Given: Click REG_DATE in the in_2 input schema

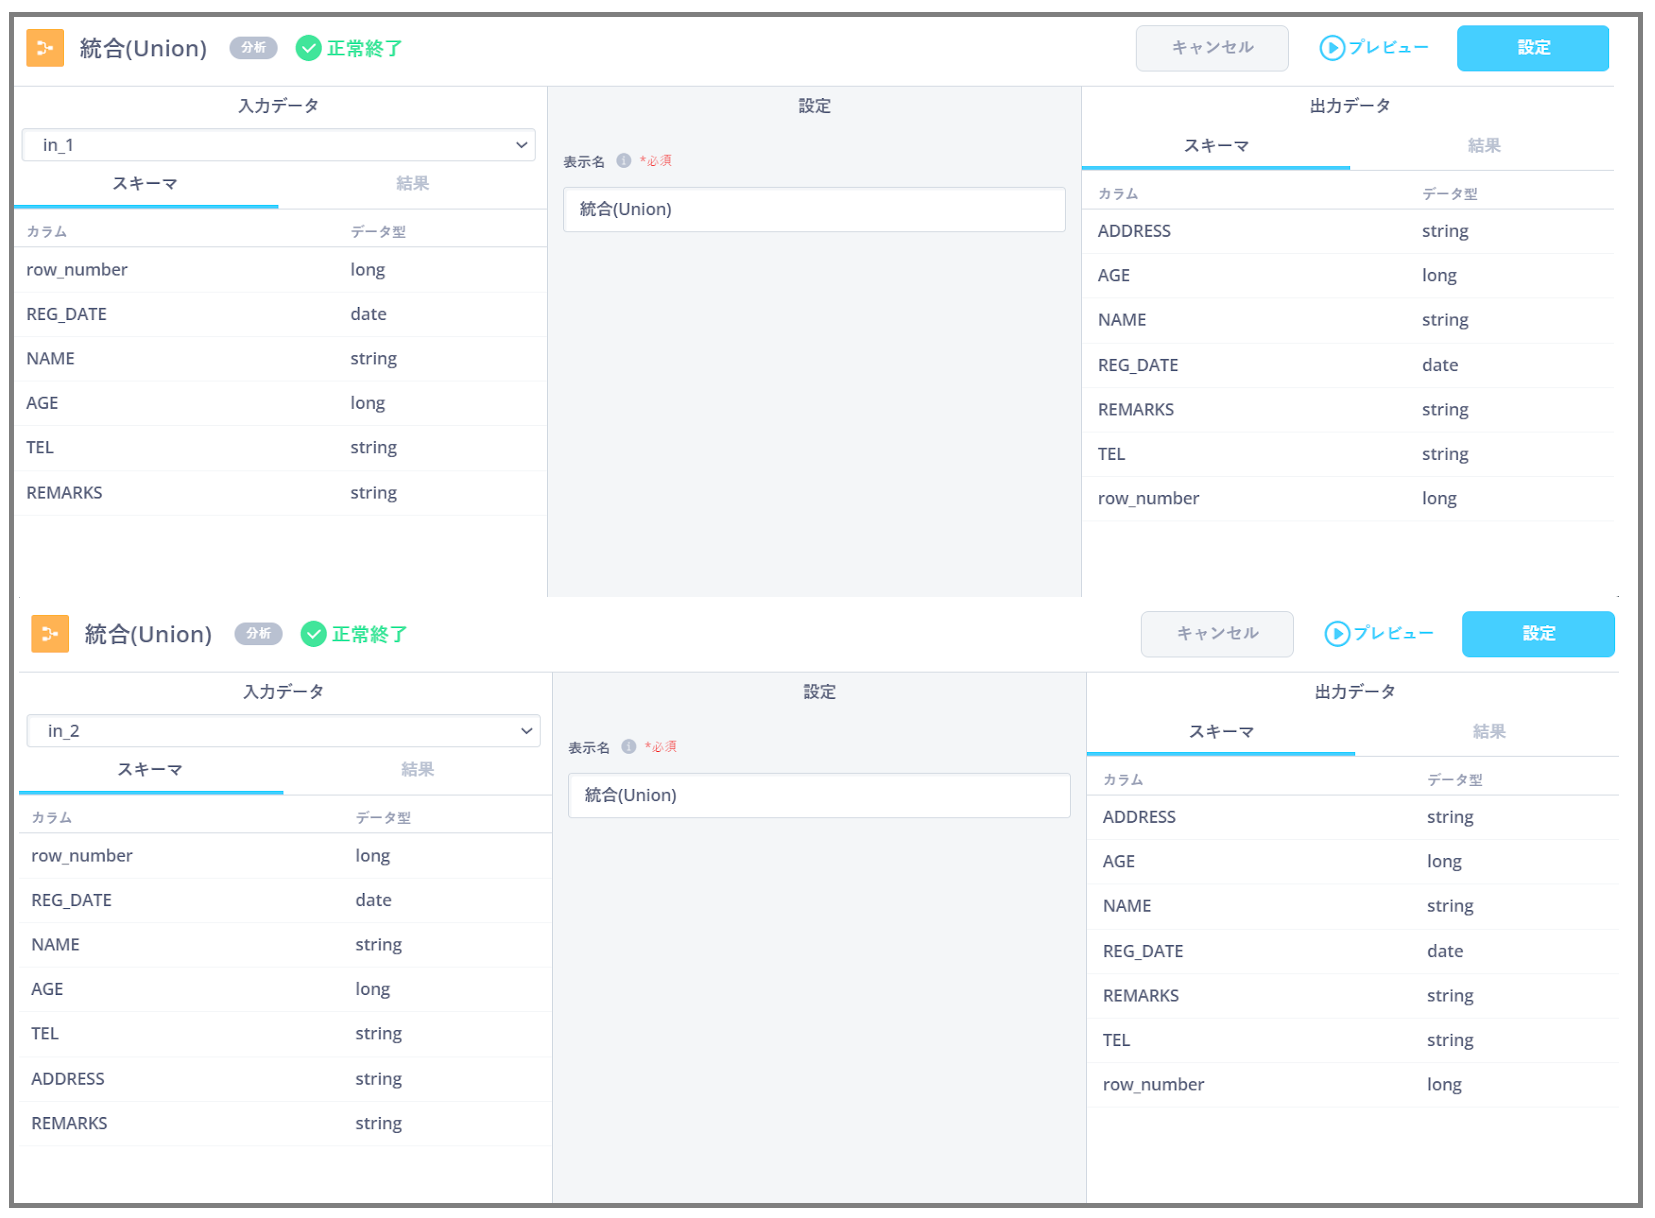Looking at the screenshot, I should click(x=71, y=900).
